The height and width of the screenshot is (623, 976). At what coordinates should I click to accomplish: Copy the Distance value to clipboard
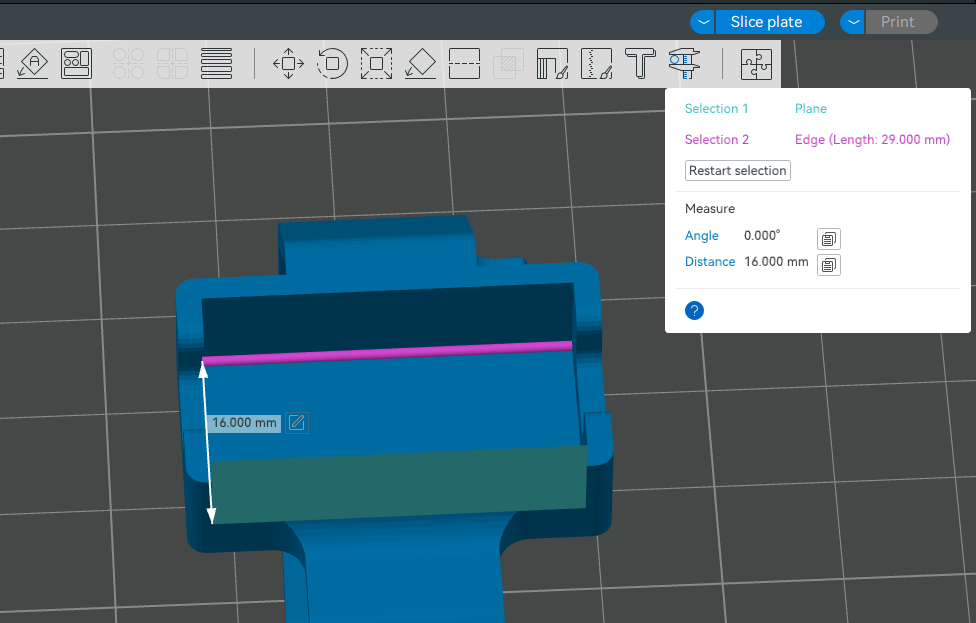[x=829, y=264]
